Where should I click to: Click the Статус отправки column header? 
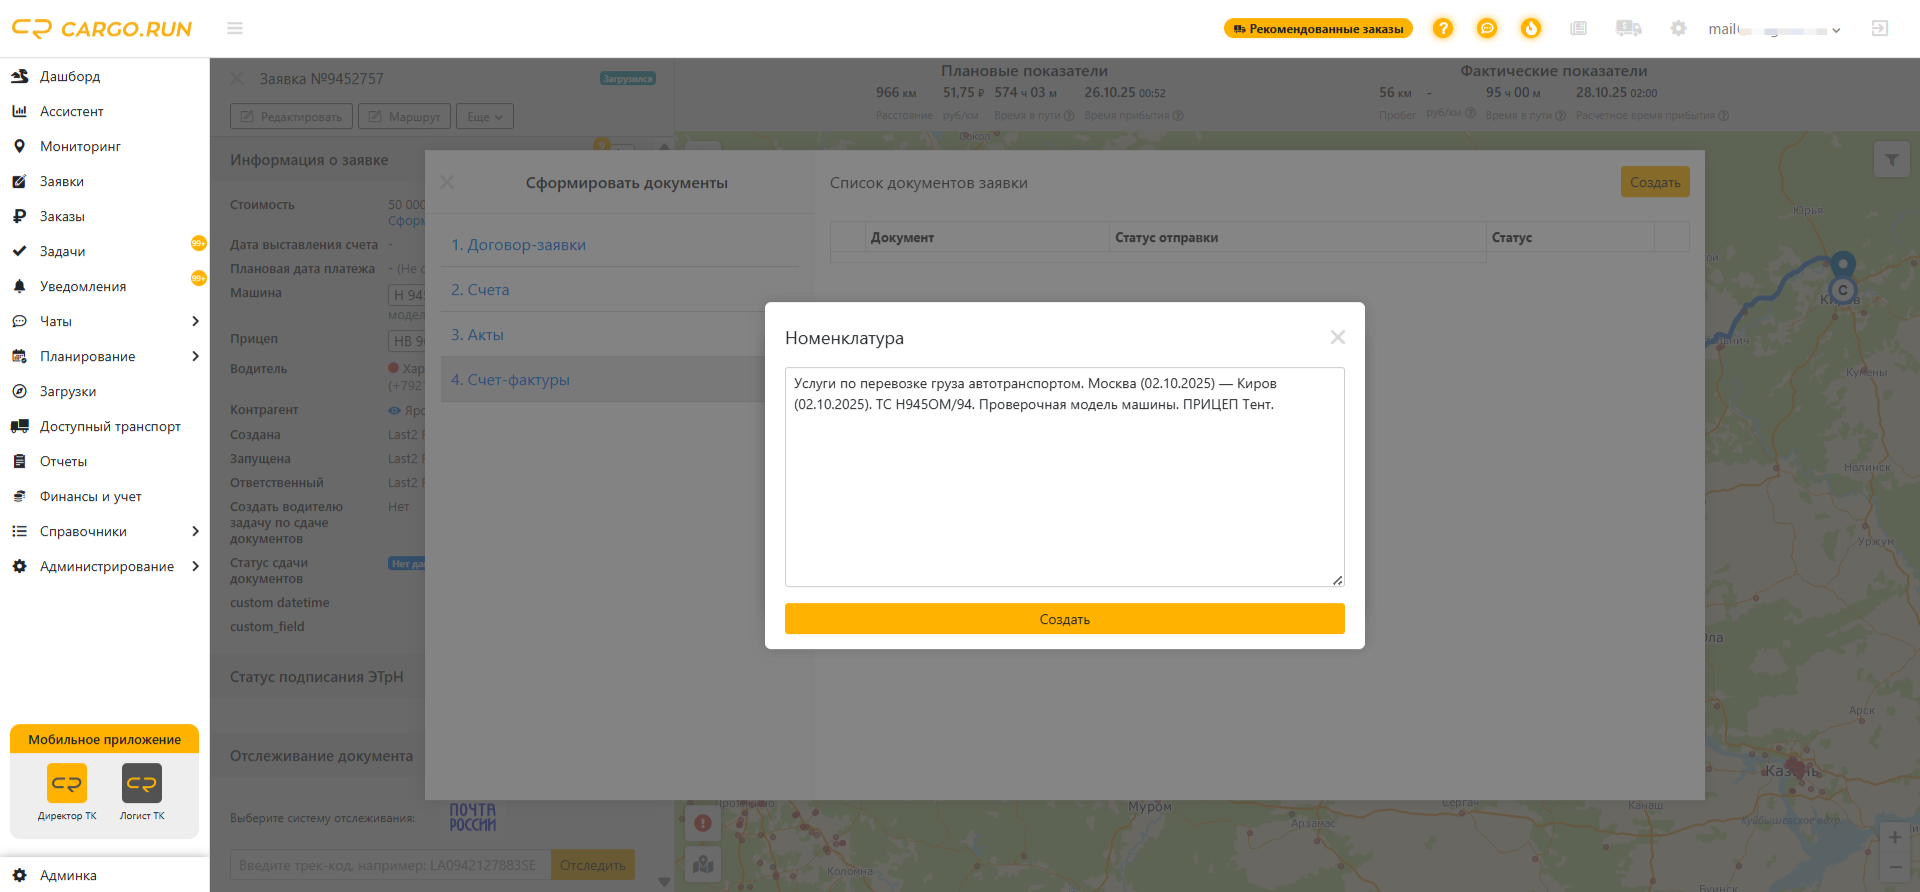[x=1298, y=237]
